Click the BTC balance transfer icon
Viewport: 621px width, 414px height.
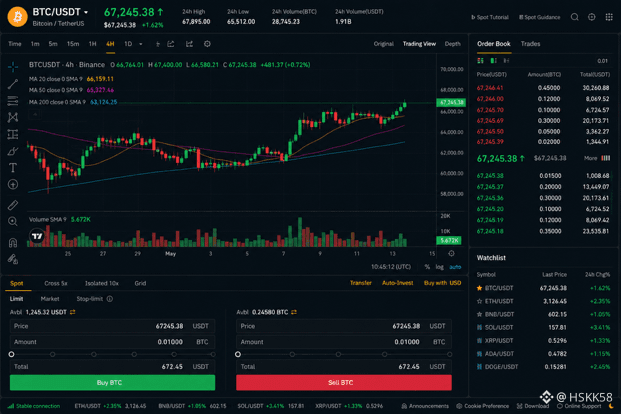tap(294, 312)
